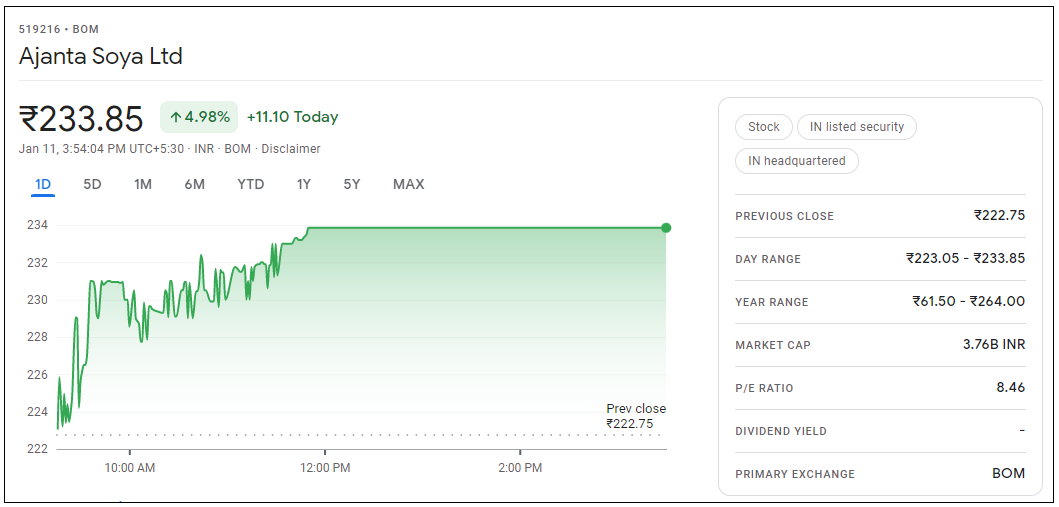The height and width of the screenshot is (507, 1059).
Task: Show the 5Y chart range
Action: tap(352, 184)
